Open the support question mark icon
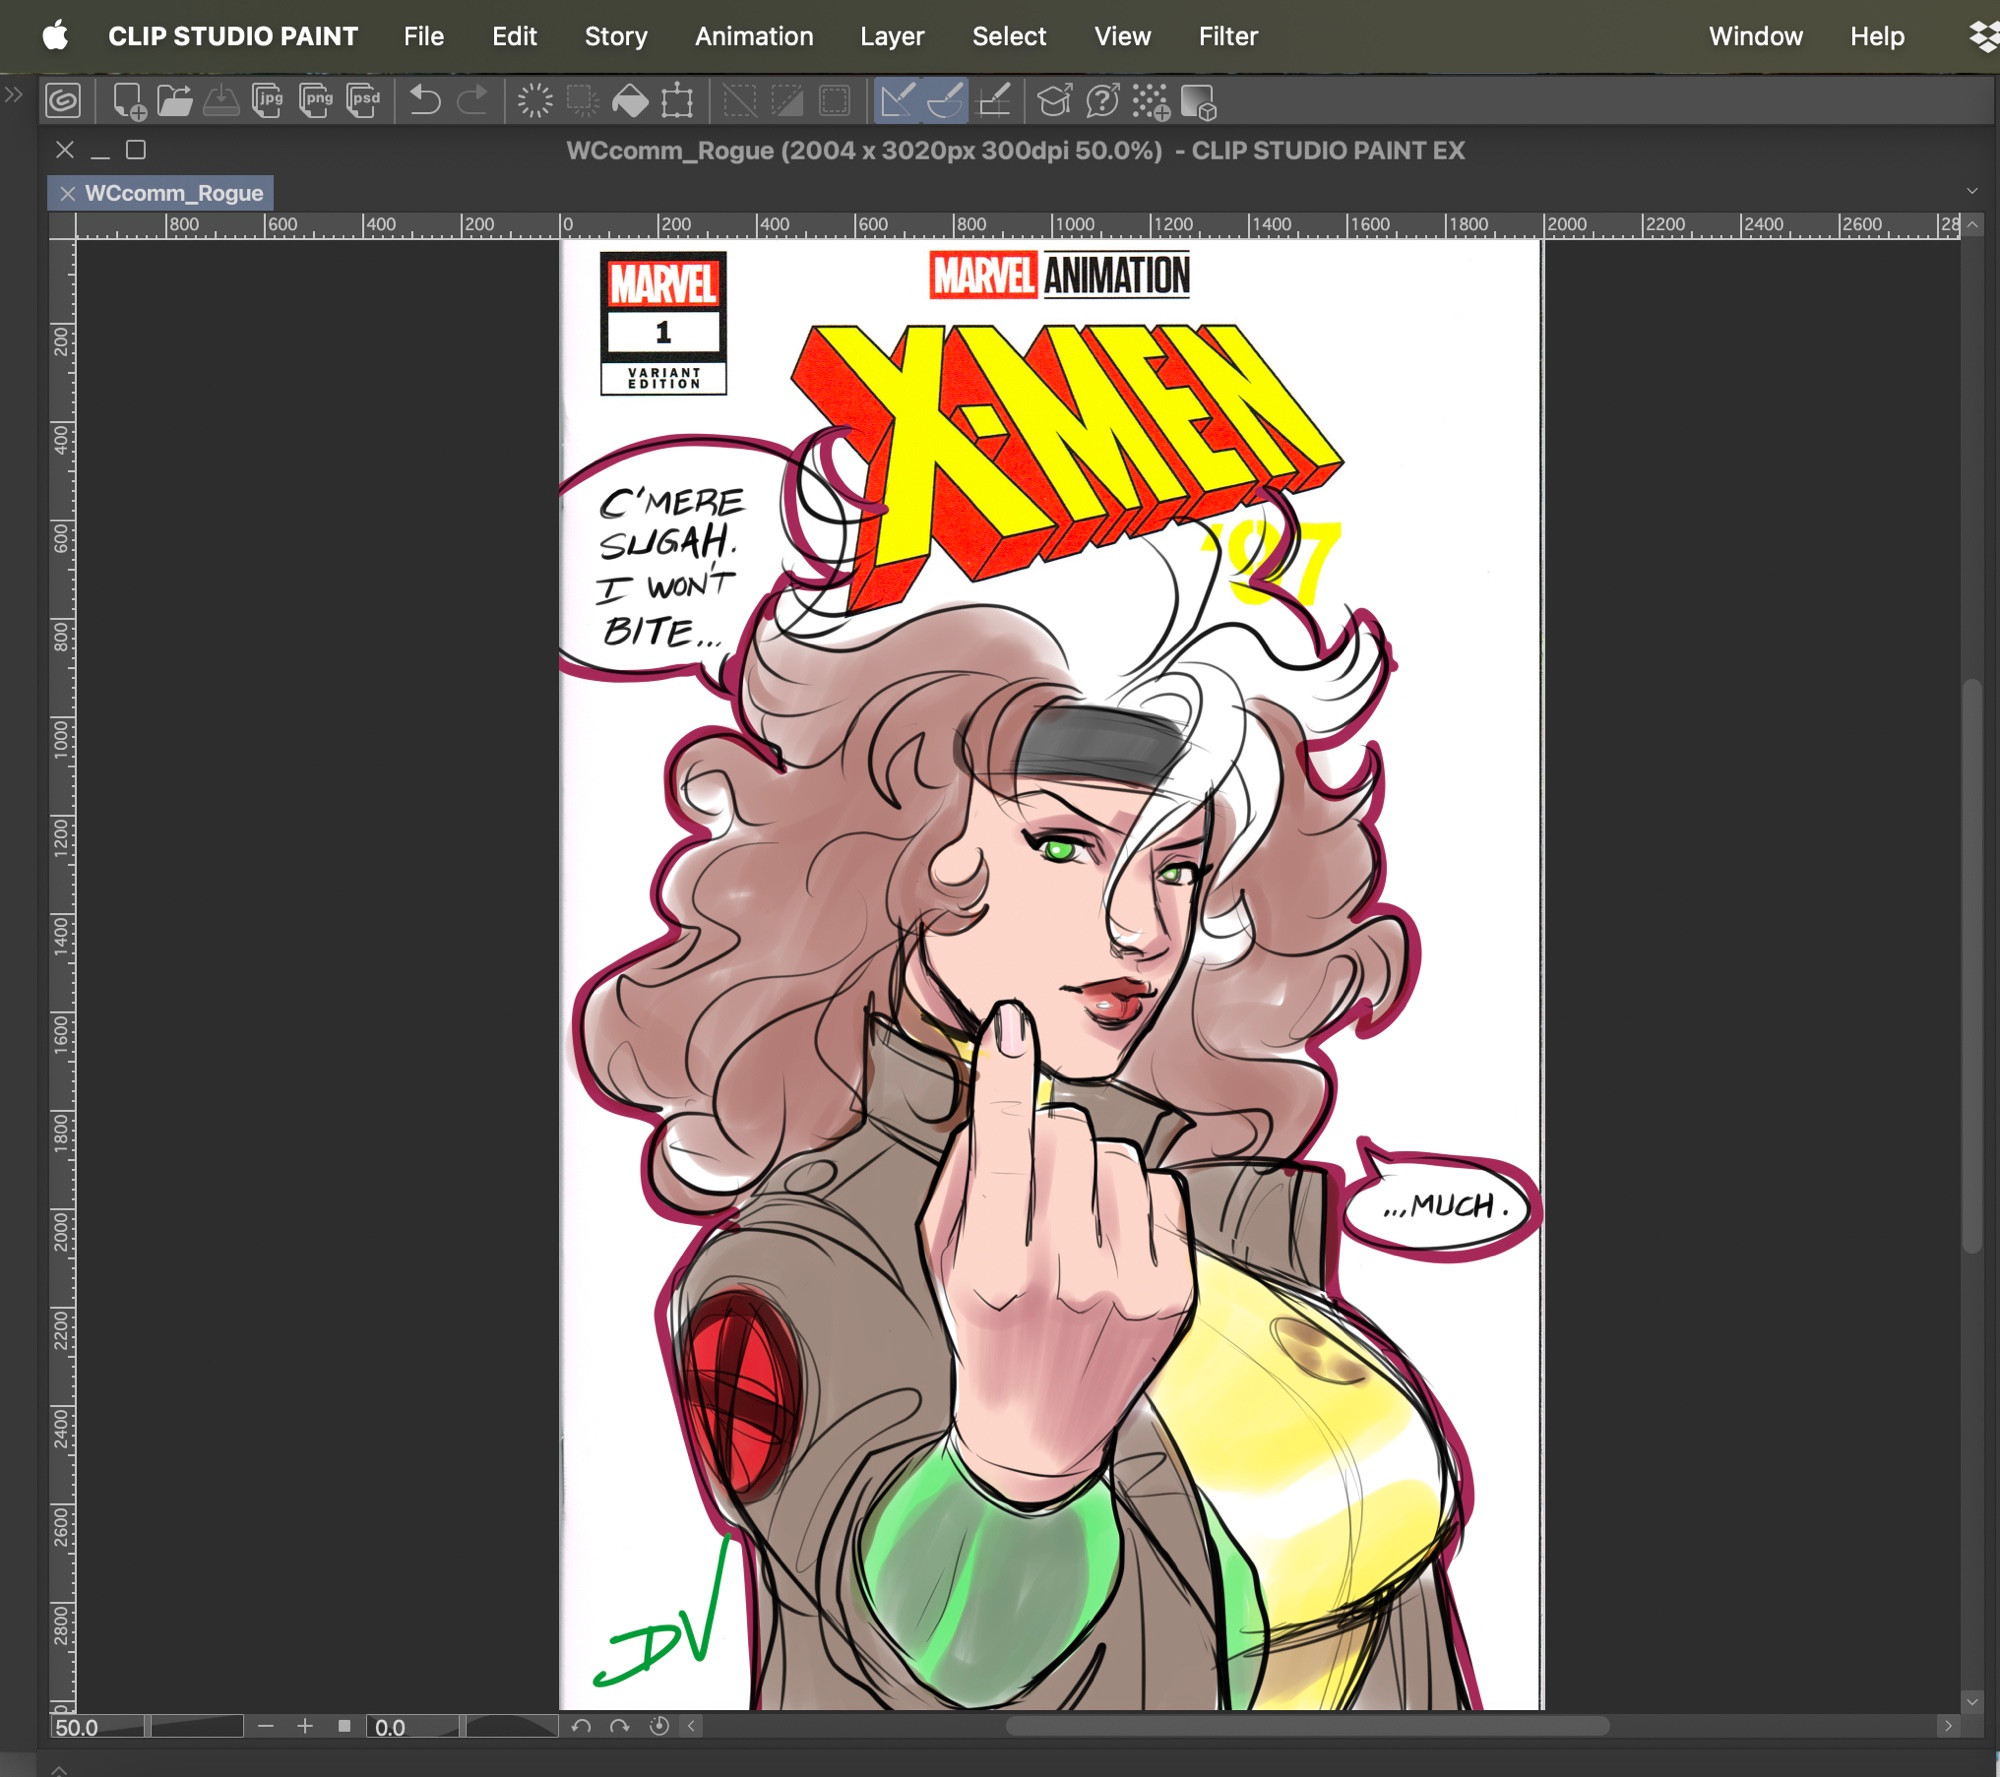 [1102, 101]
